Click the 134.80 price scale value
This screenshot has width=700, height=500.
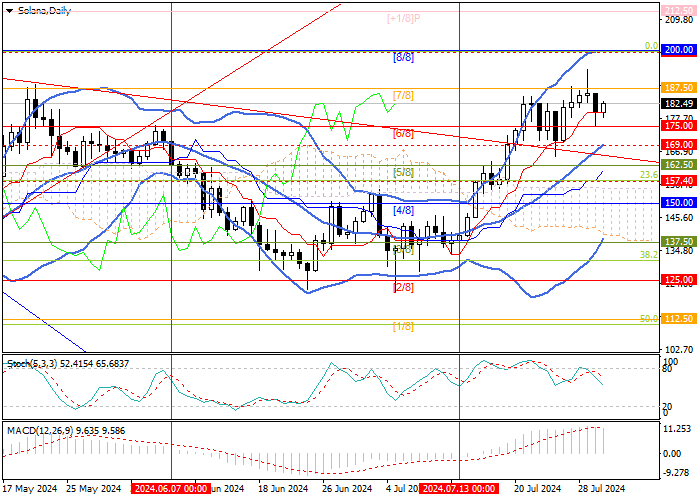pos(679,250)
